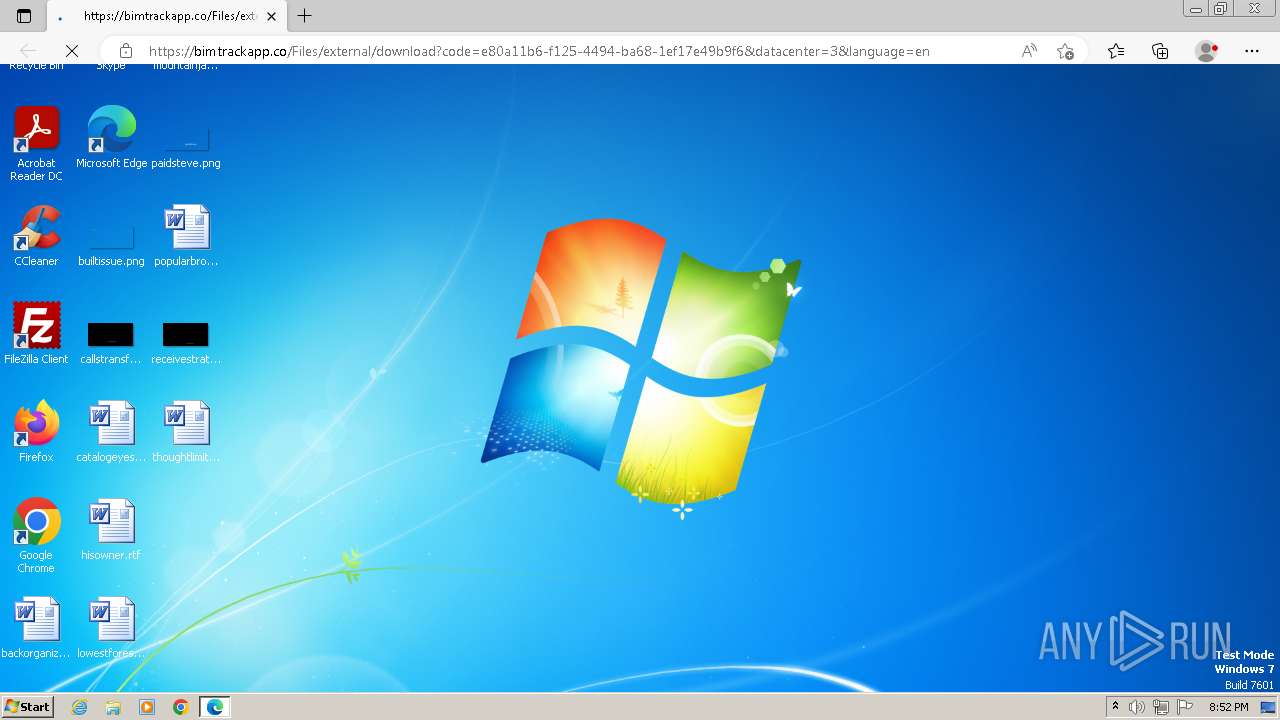The height and width of the screenshot is (720, 1280).
Task: Open the Collections panel
Action: [x=1160, y=51]
